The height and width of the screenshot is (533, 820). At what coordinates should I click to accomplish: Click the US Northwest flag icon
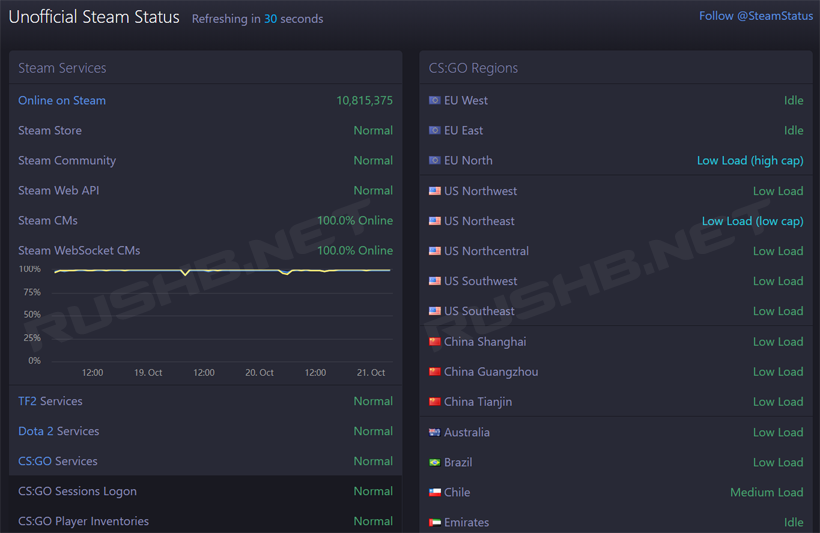(435, 191)
